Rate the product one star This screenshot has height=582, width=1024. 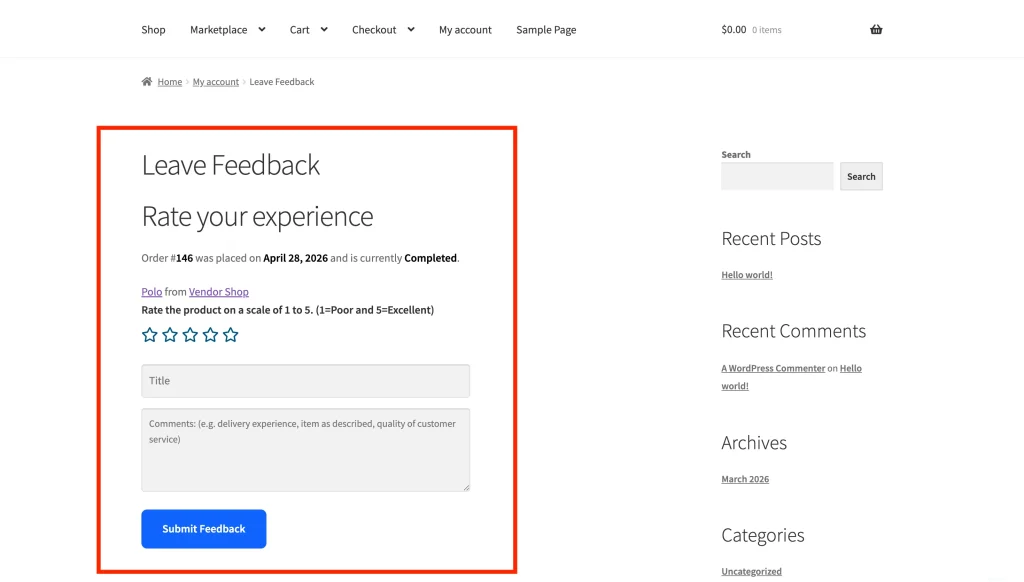(150, 335)
